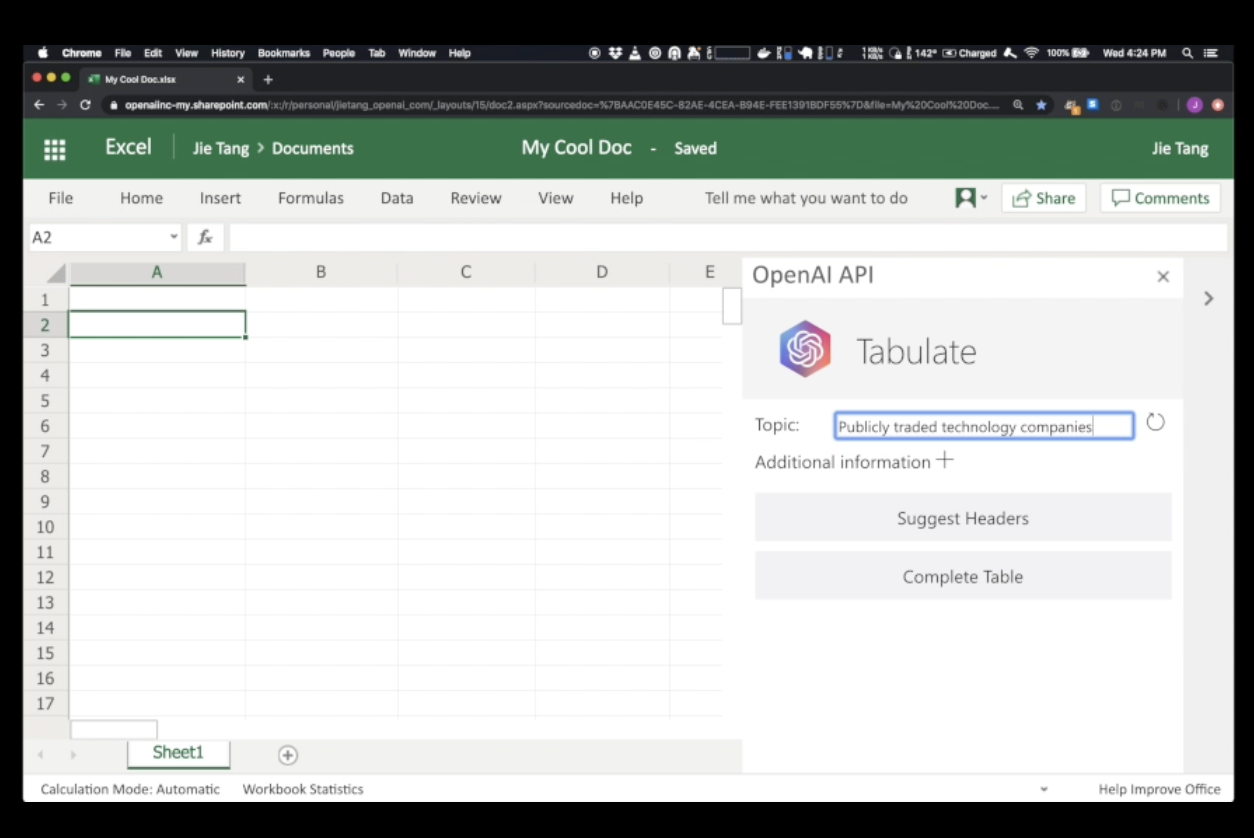The width and height of the screenshot is (1254, 838).
Task: Switch to the Review ribbon tab
Action: 476,198
